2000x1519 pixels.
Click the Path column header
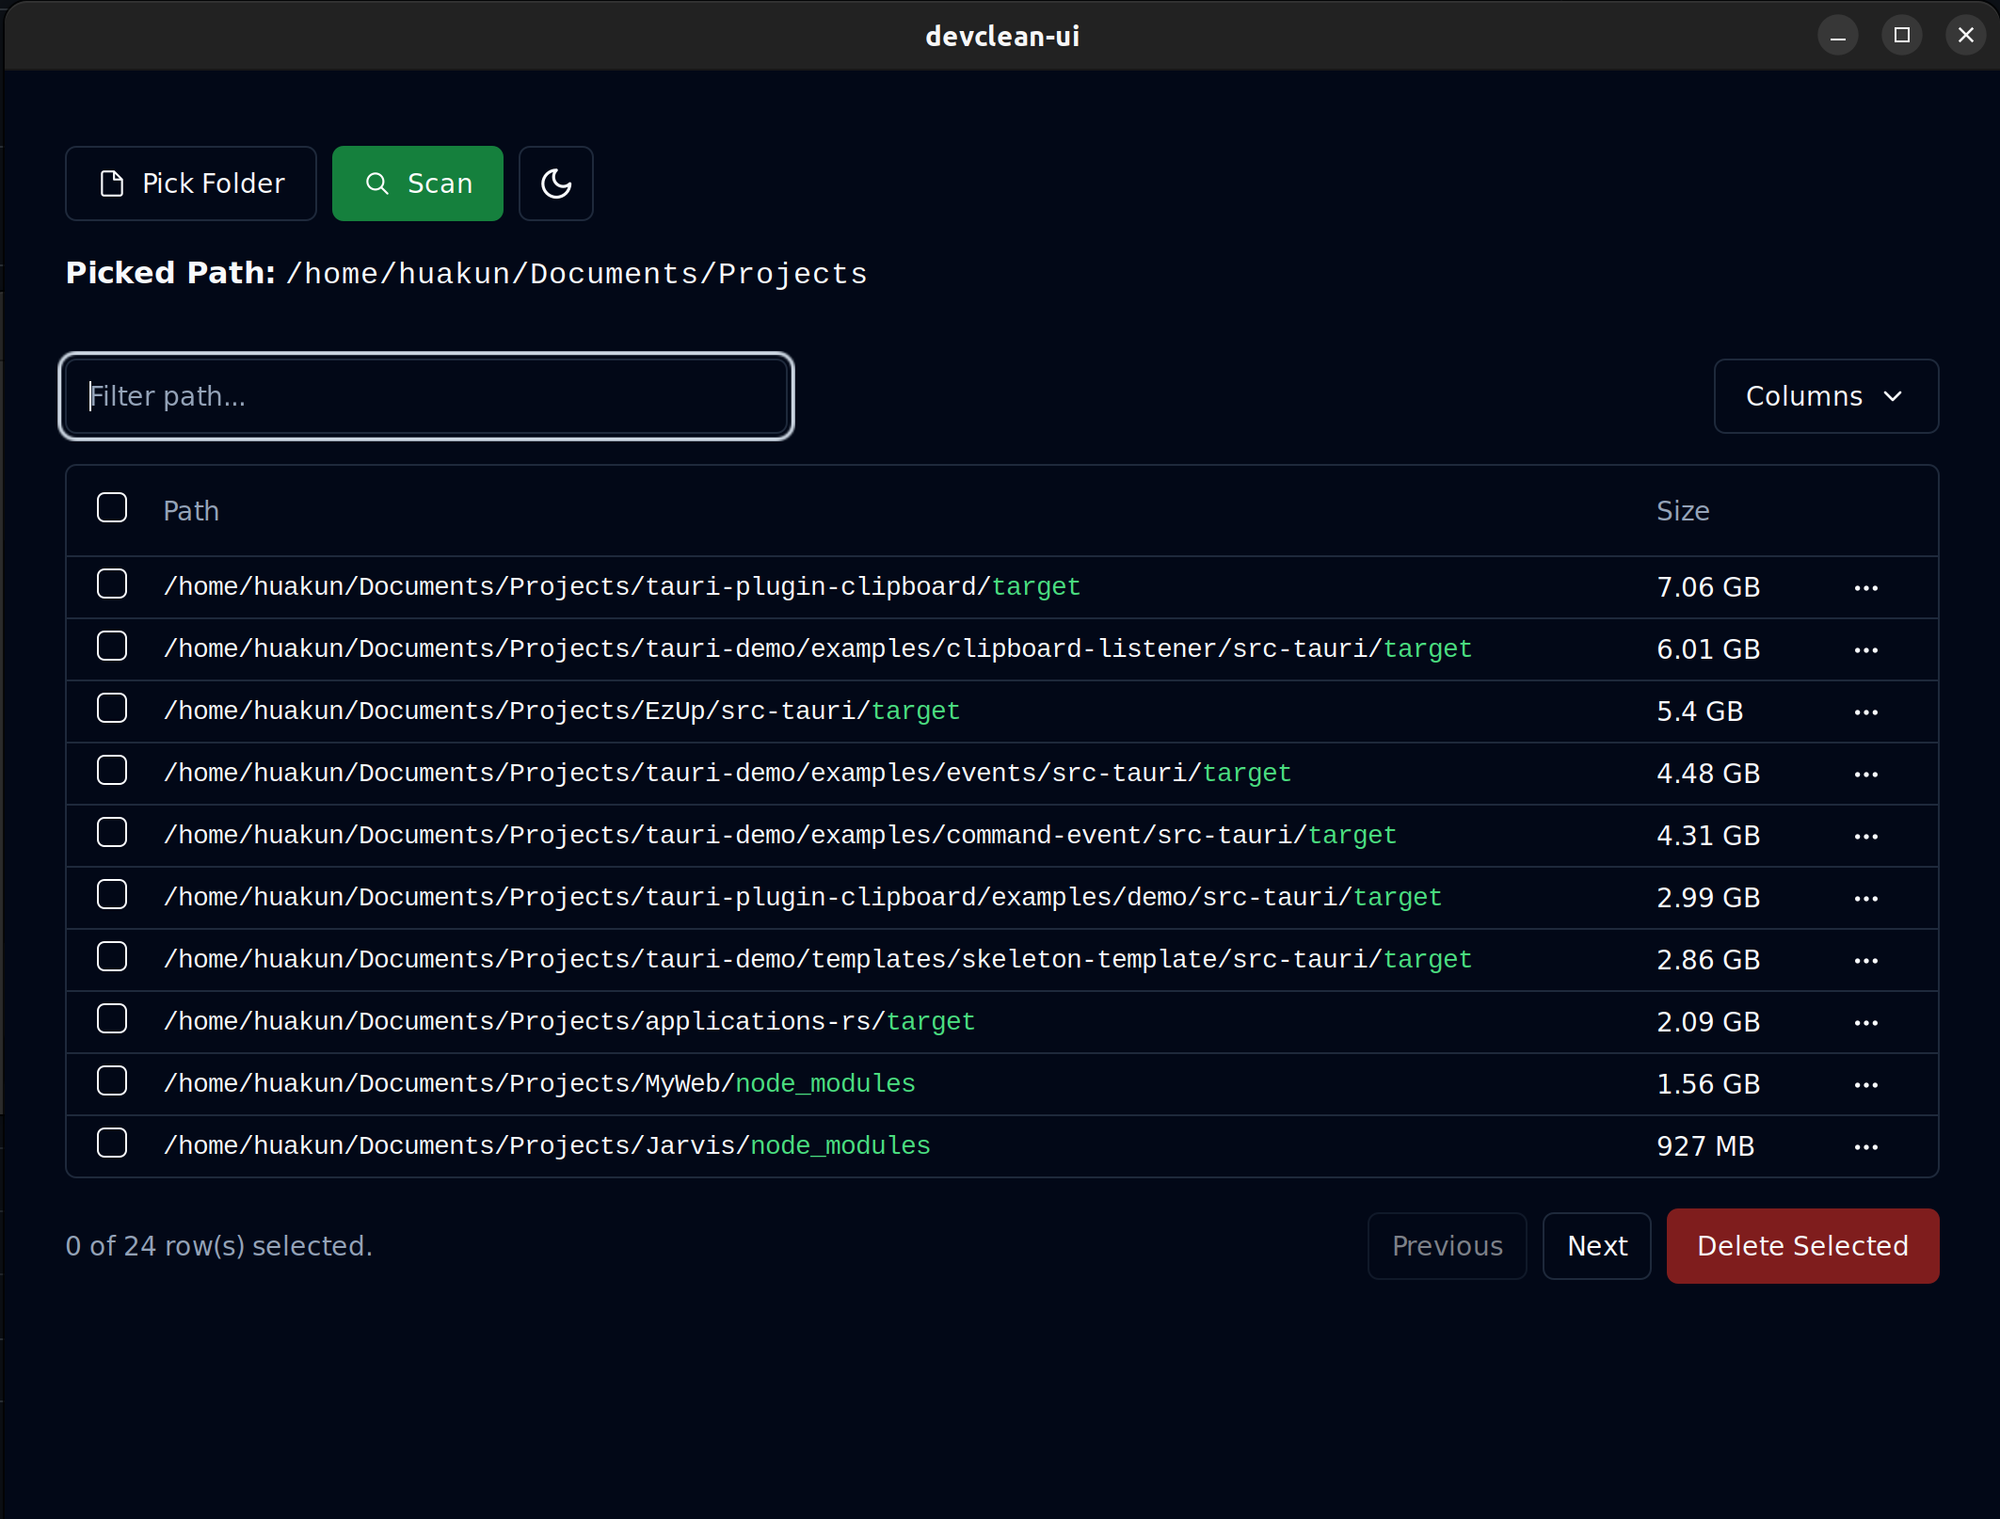click(x=191, y=511)
